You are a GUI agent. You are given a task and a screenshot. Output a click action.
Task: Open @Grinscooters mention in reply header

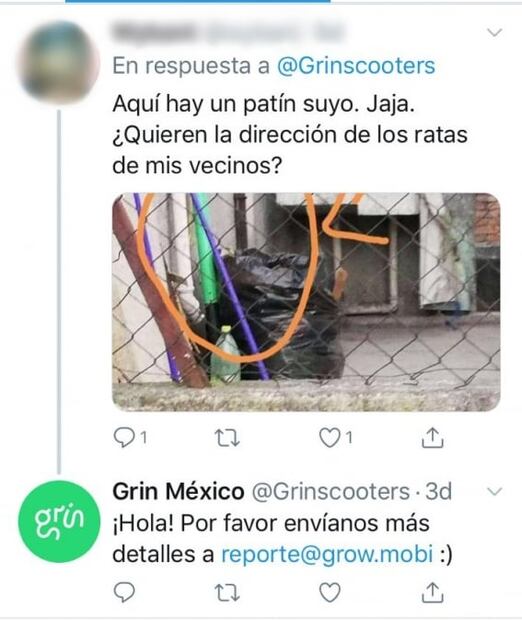356,66
